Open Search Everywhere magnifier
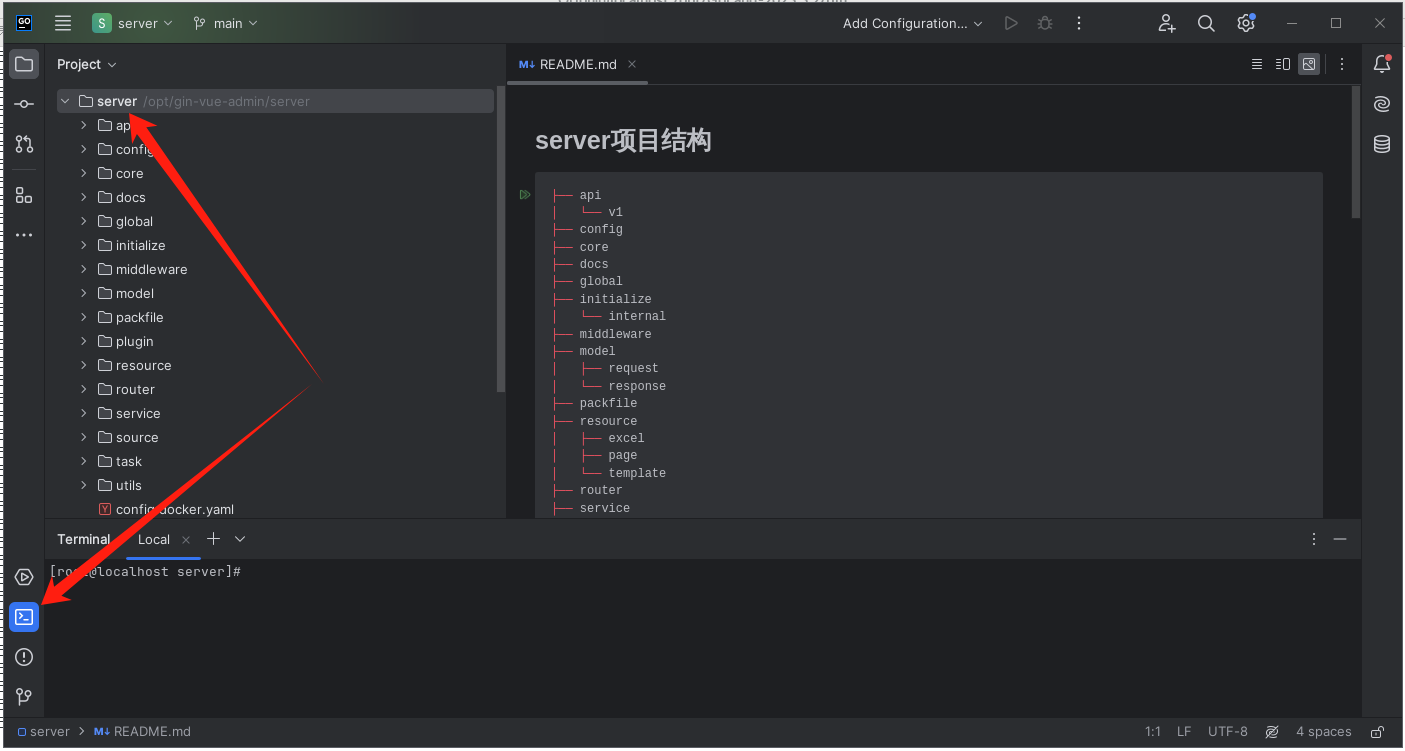The image size is (1405, 751). coord(1206,23)
